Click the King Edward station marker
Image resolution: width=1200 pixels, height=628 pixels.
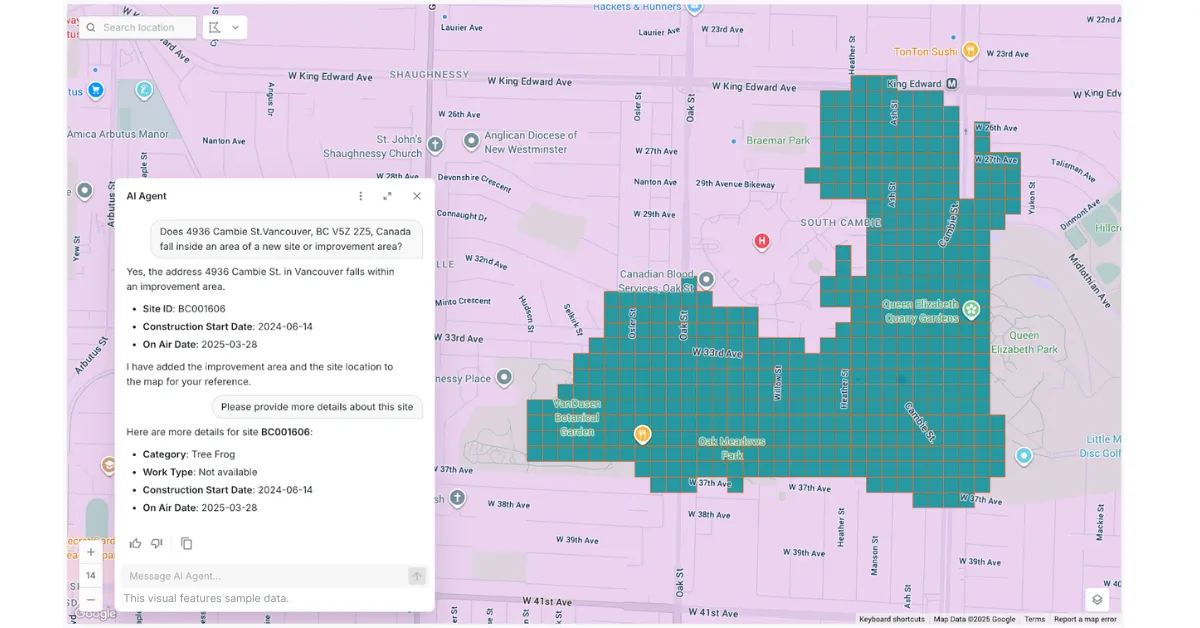pyautogui.click(x=950, y=84)
